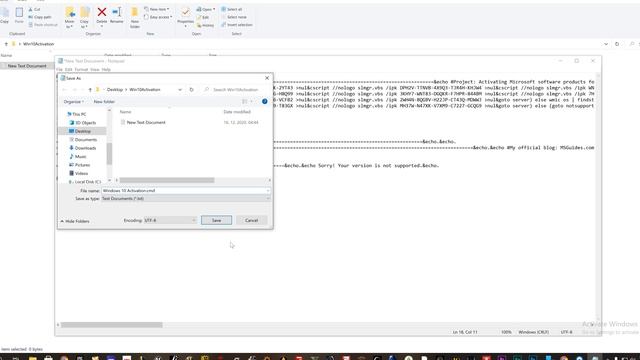Open the ribbon Open dropdown in Explorer
The image size is (640, 360).
pyautogui.click(x=206, y=9)
